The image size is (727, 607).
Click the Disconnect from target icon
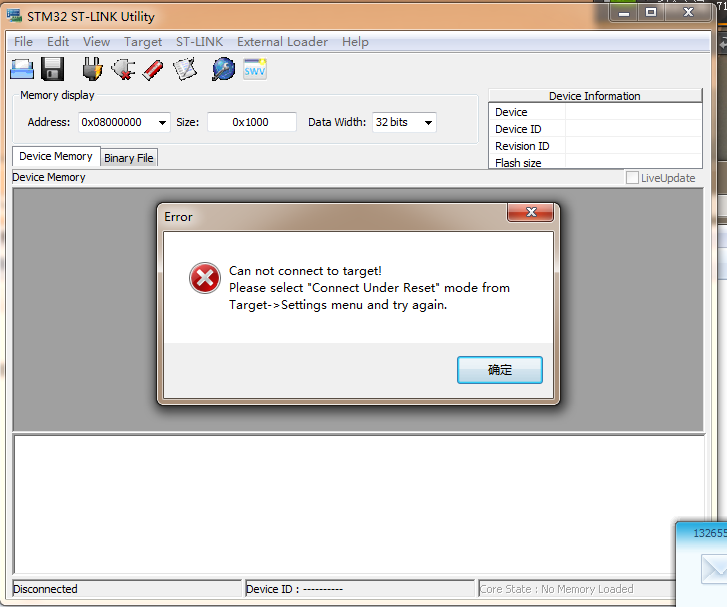pyautogui.click(x=123, y=70)
